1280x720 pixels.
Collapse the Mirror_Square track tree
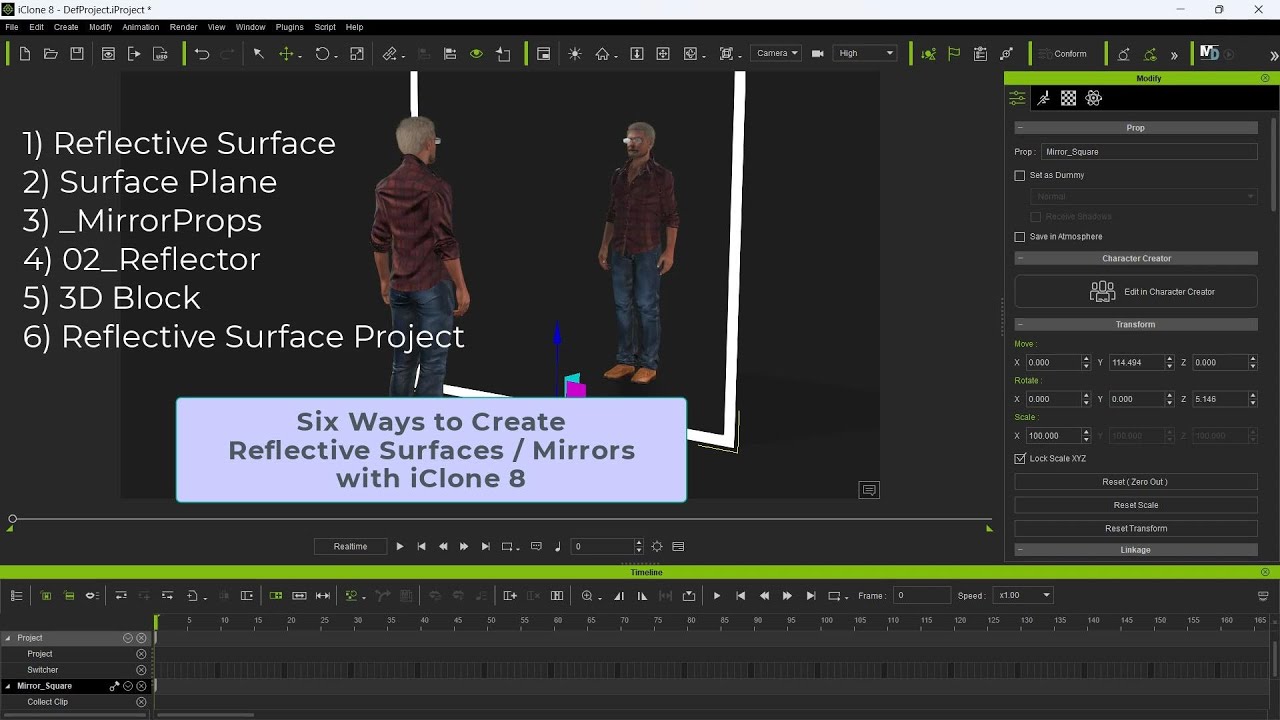click(x=8, y=687)
